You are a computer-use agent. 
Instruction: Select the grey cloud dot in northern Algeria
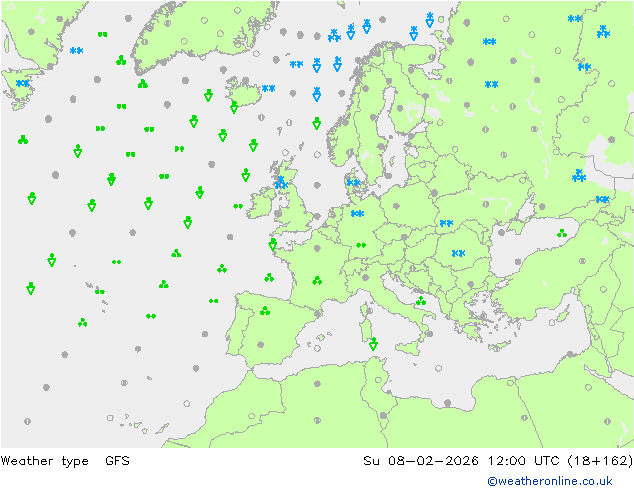pos(317,383)
